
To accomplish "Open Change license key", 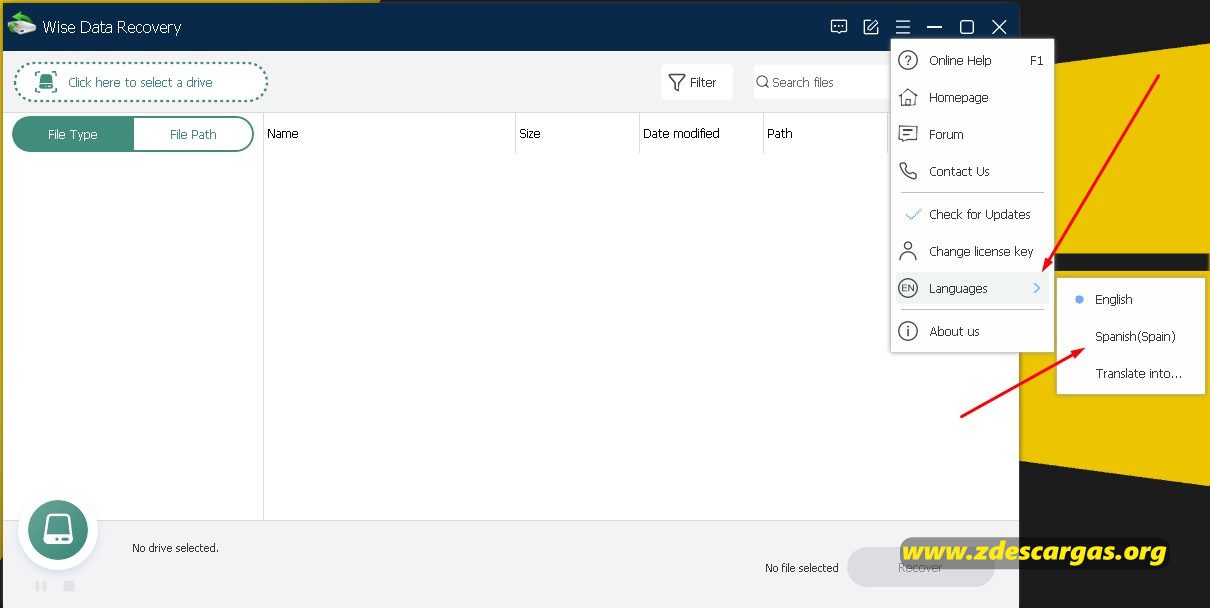I will click(971, 251).
